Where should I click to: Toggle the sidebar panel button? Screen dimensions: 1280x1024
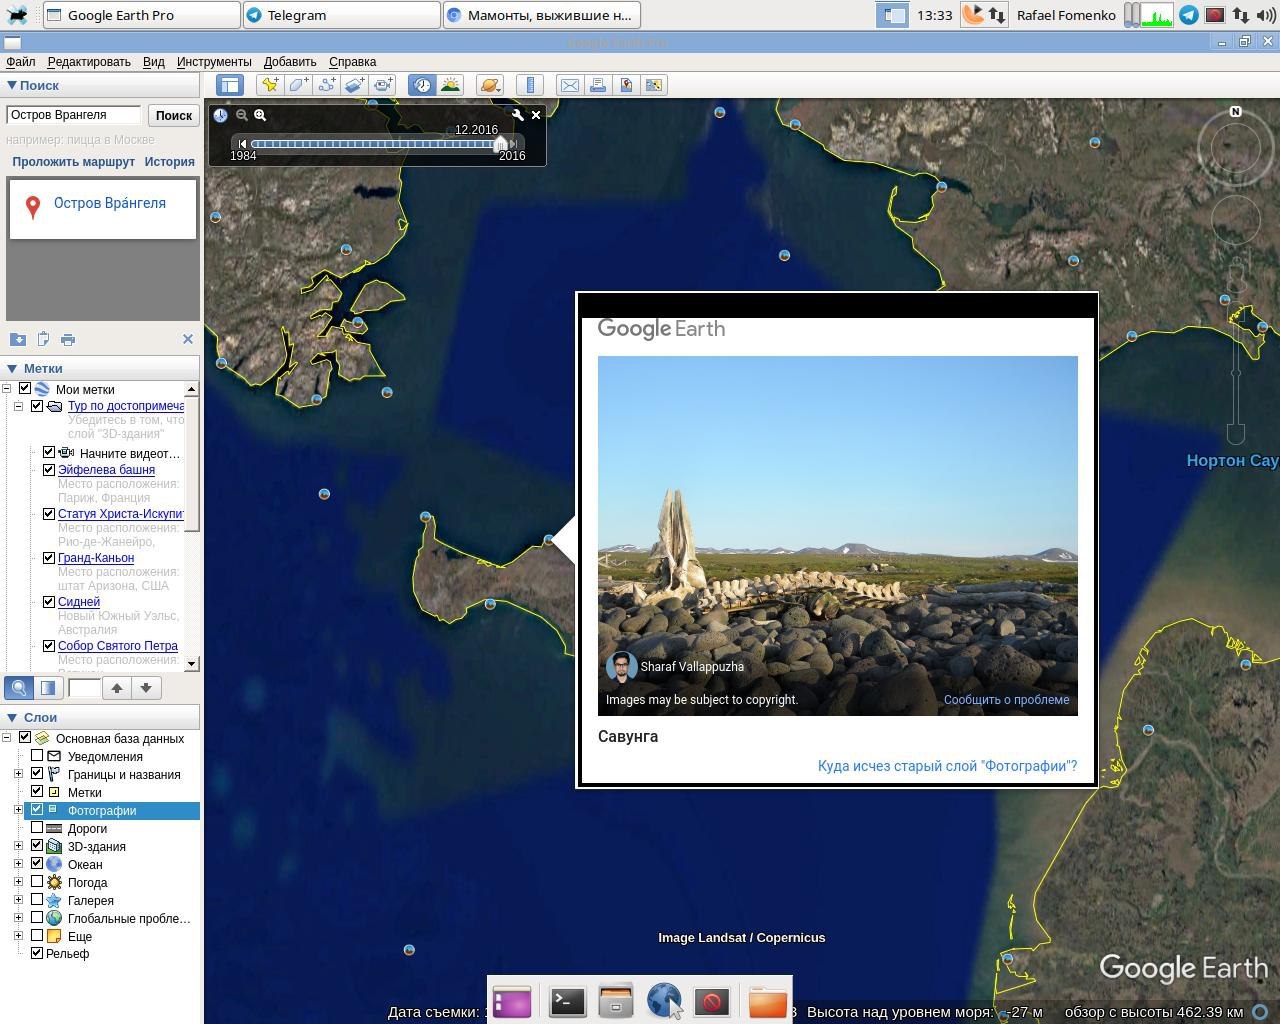229,85
